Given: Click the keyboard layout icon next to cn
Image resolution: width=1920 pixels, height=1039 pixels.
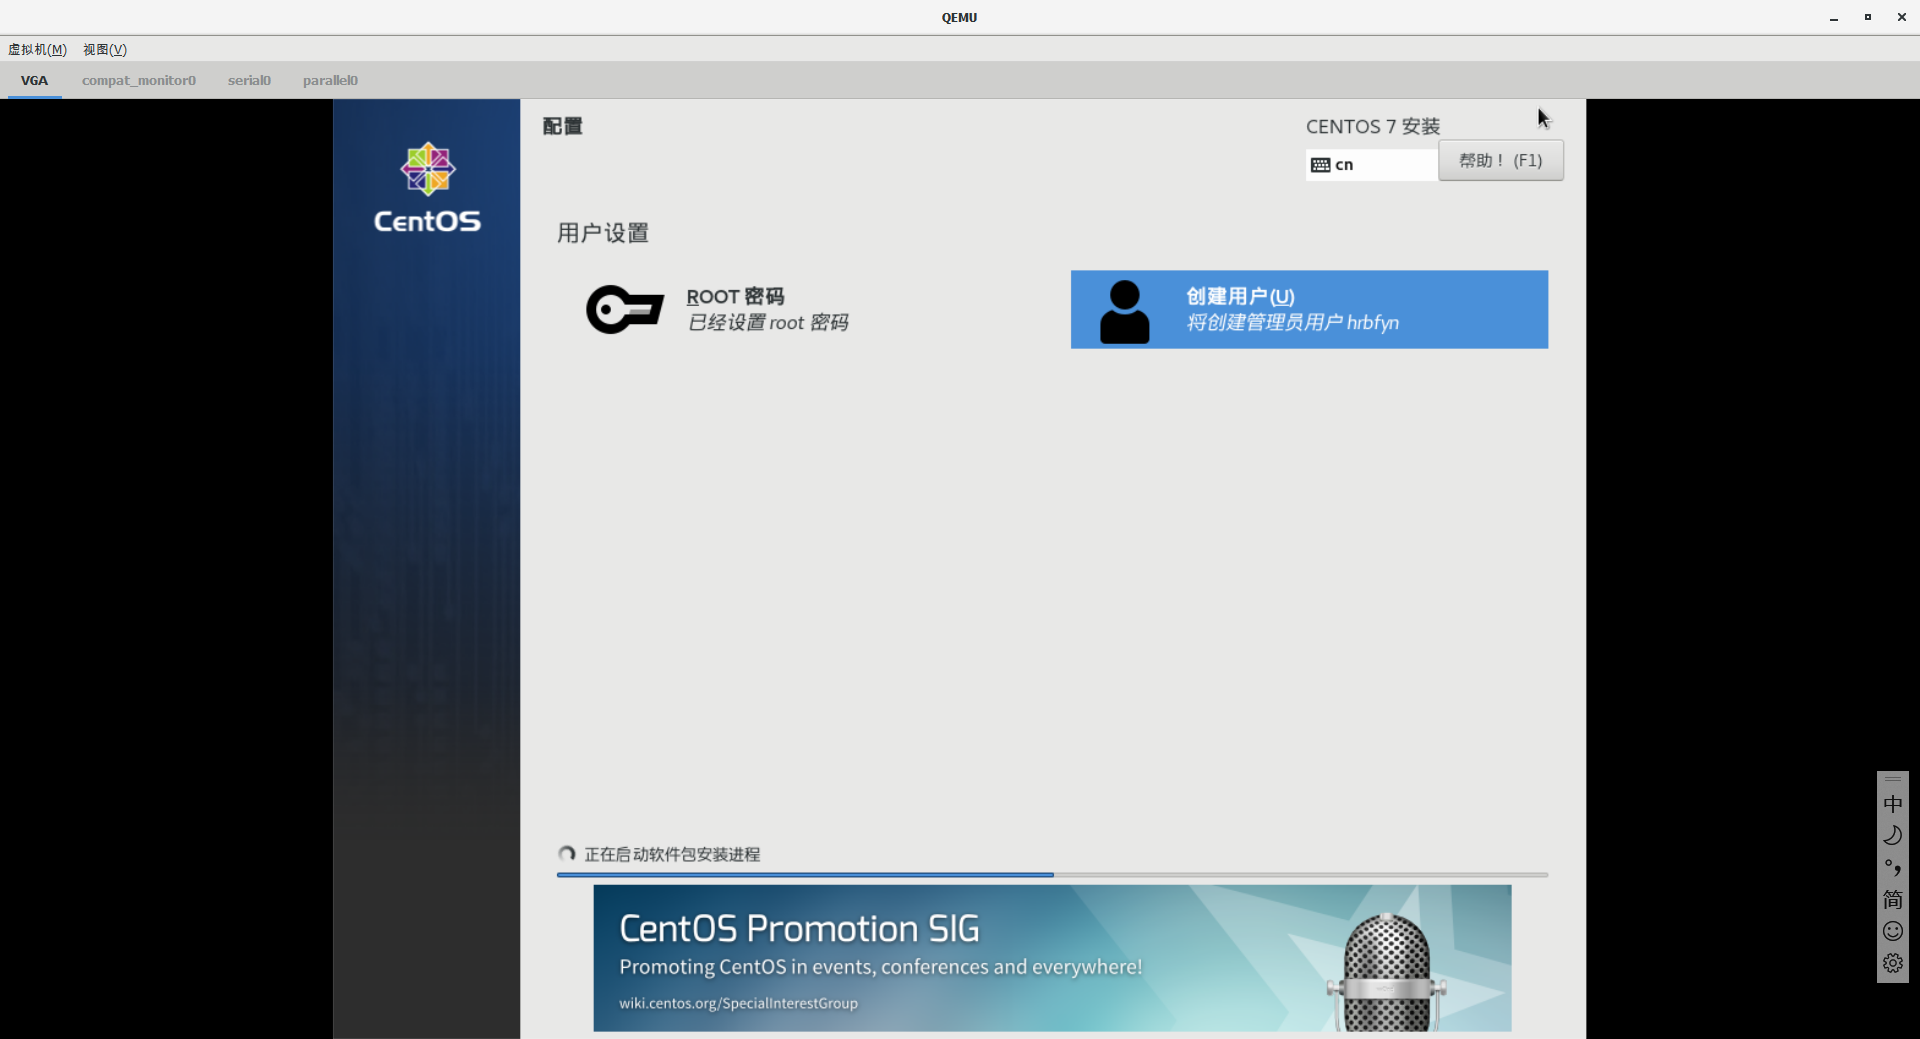Looking at the screenshot, I should [x=1319, y=164].
